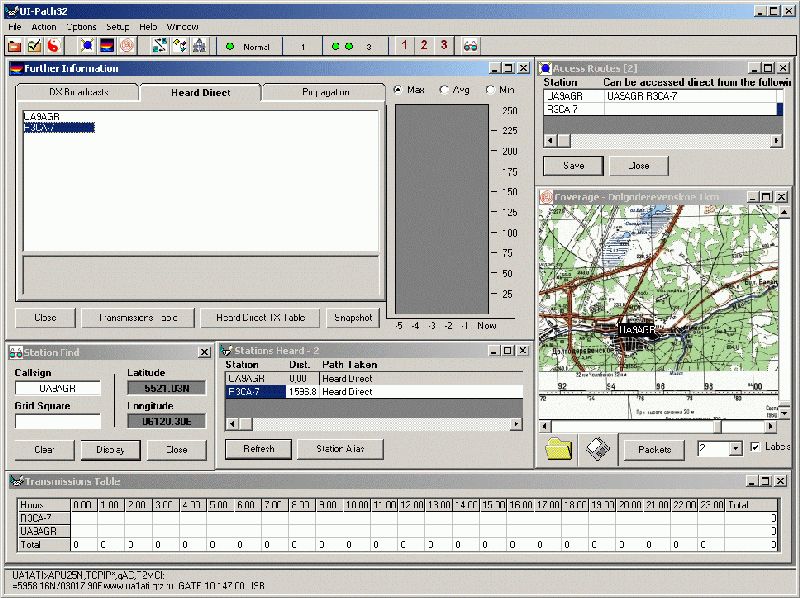Click the yin-yang toolbar icon

tap(54, 46)
